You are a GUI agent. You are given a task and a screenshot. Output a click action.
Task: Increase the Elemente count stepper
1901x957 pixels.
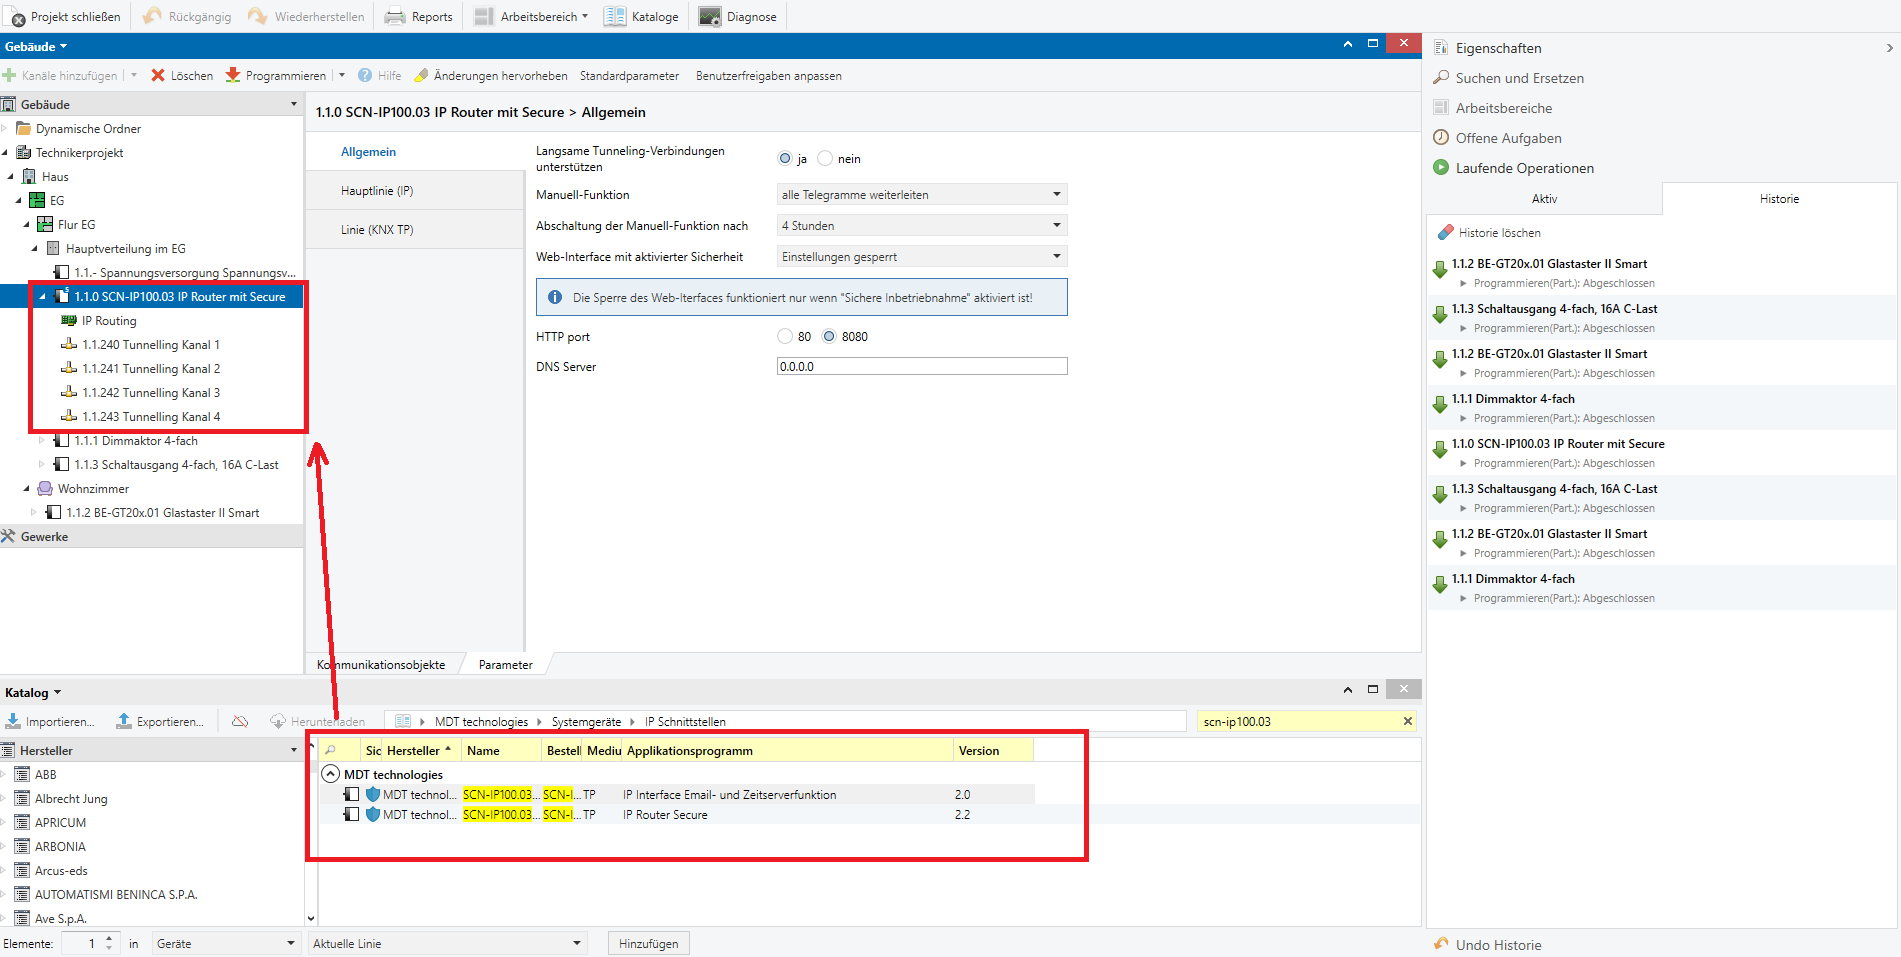[109, 938]
